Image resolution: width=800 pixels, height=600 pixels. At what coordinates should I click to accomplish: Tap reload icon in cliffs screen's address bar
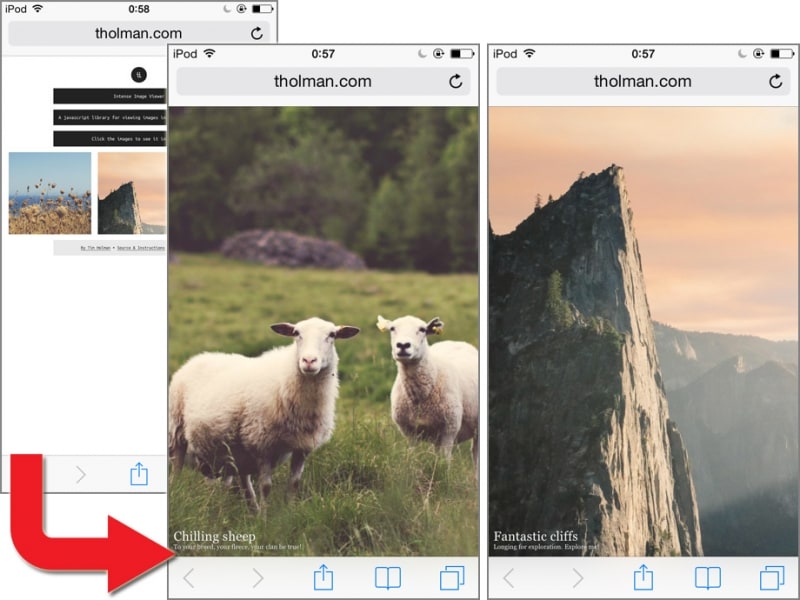(x=776, y=81)
